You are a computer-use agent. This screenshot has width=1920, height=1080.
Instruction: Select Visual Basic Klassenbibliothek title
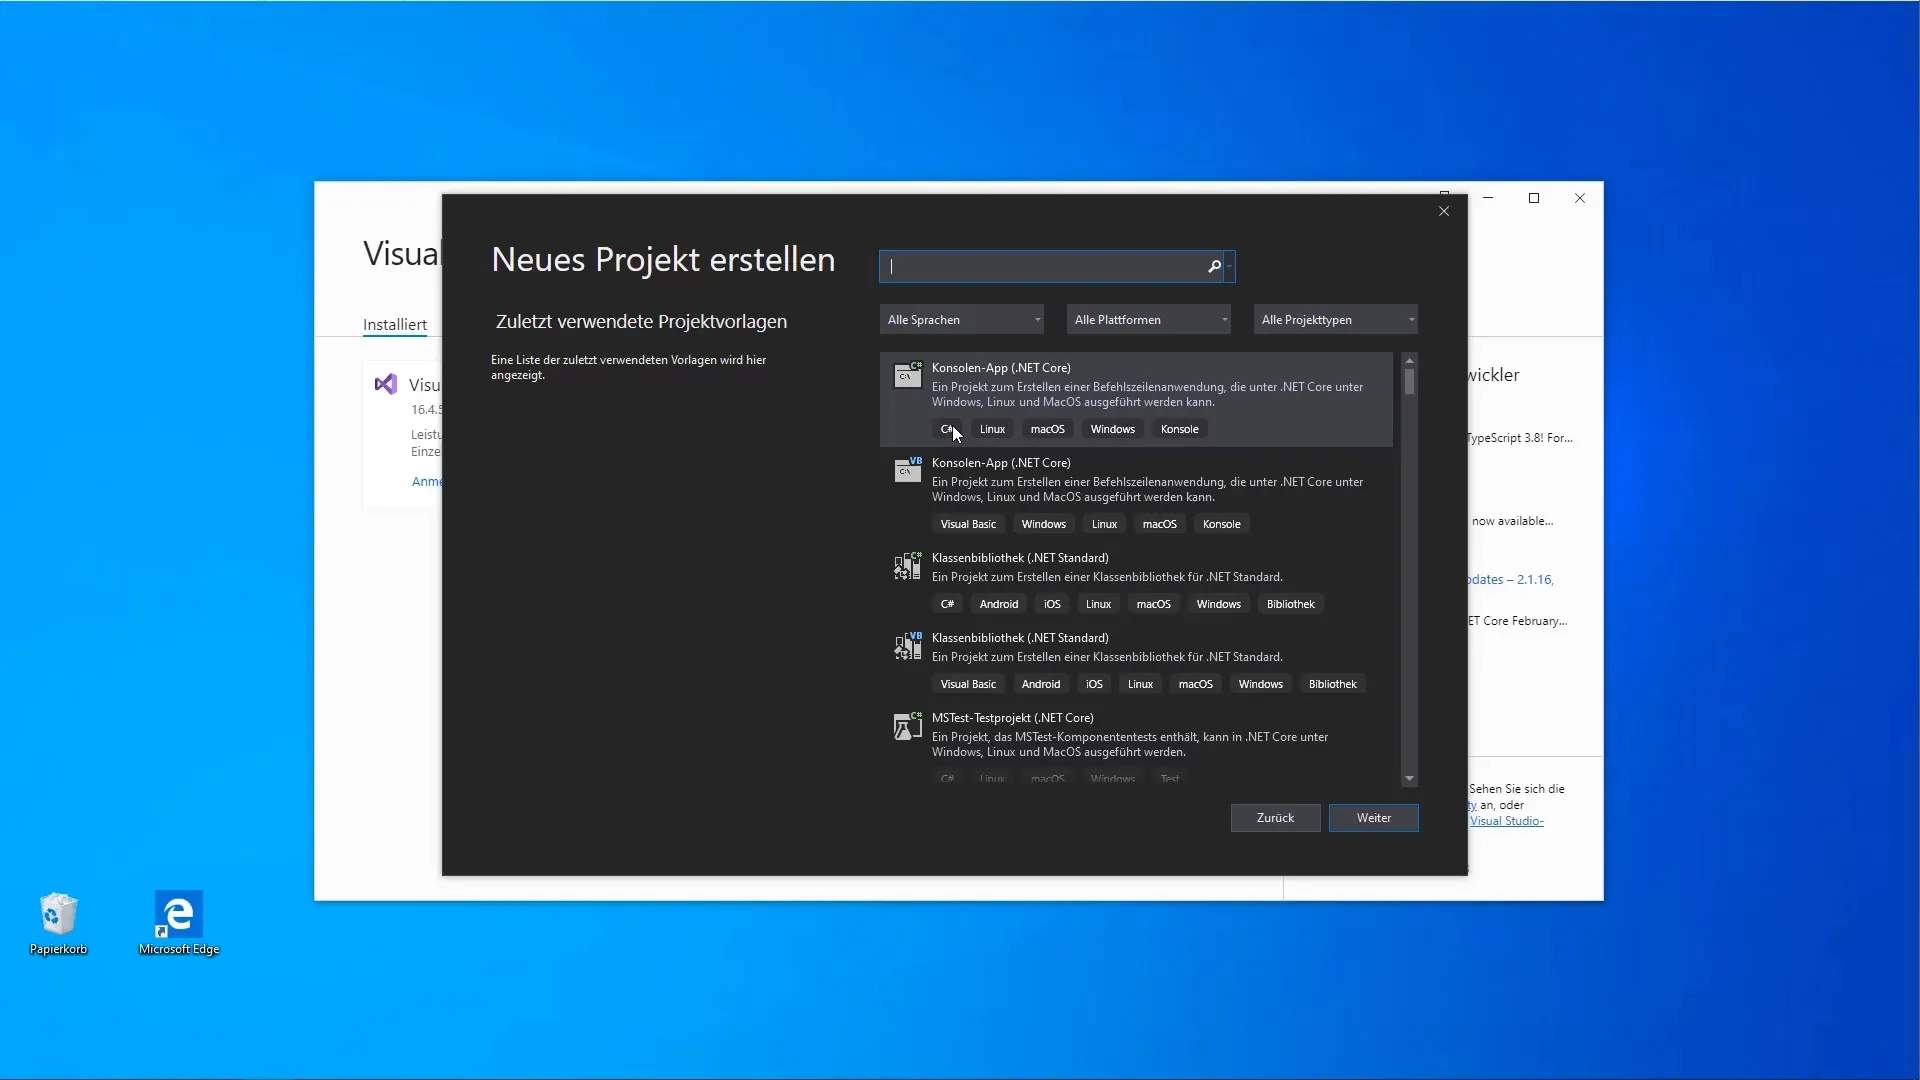coord(1020,638)
